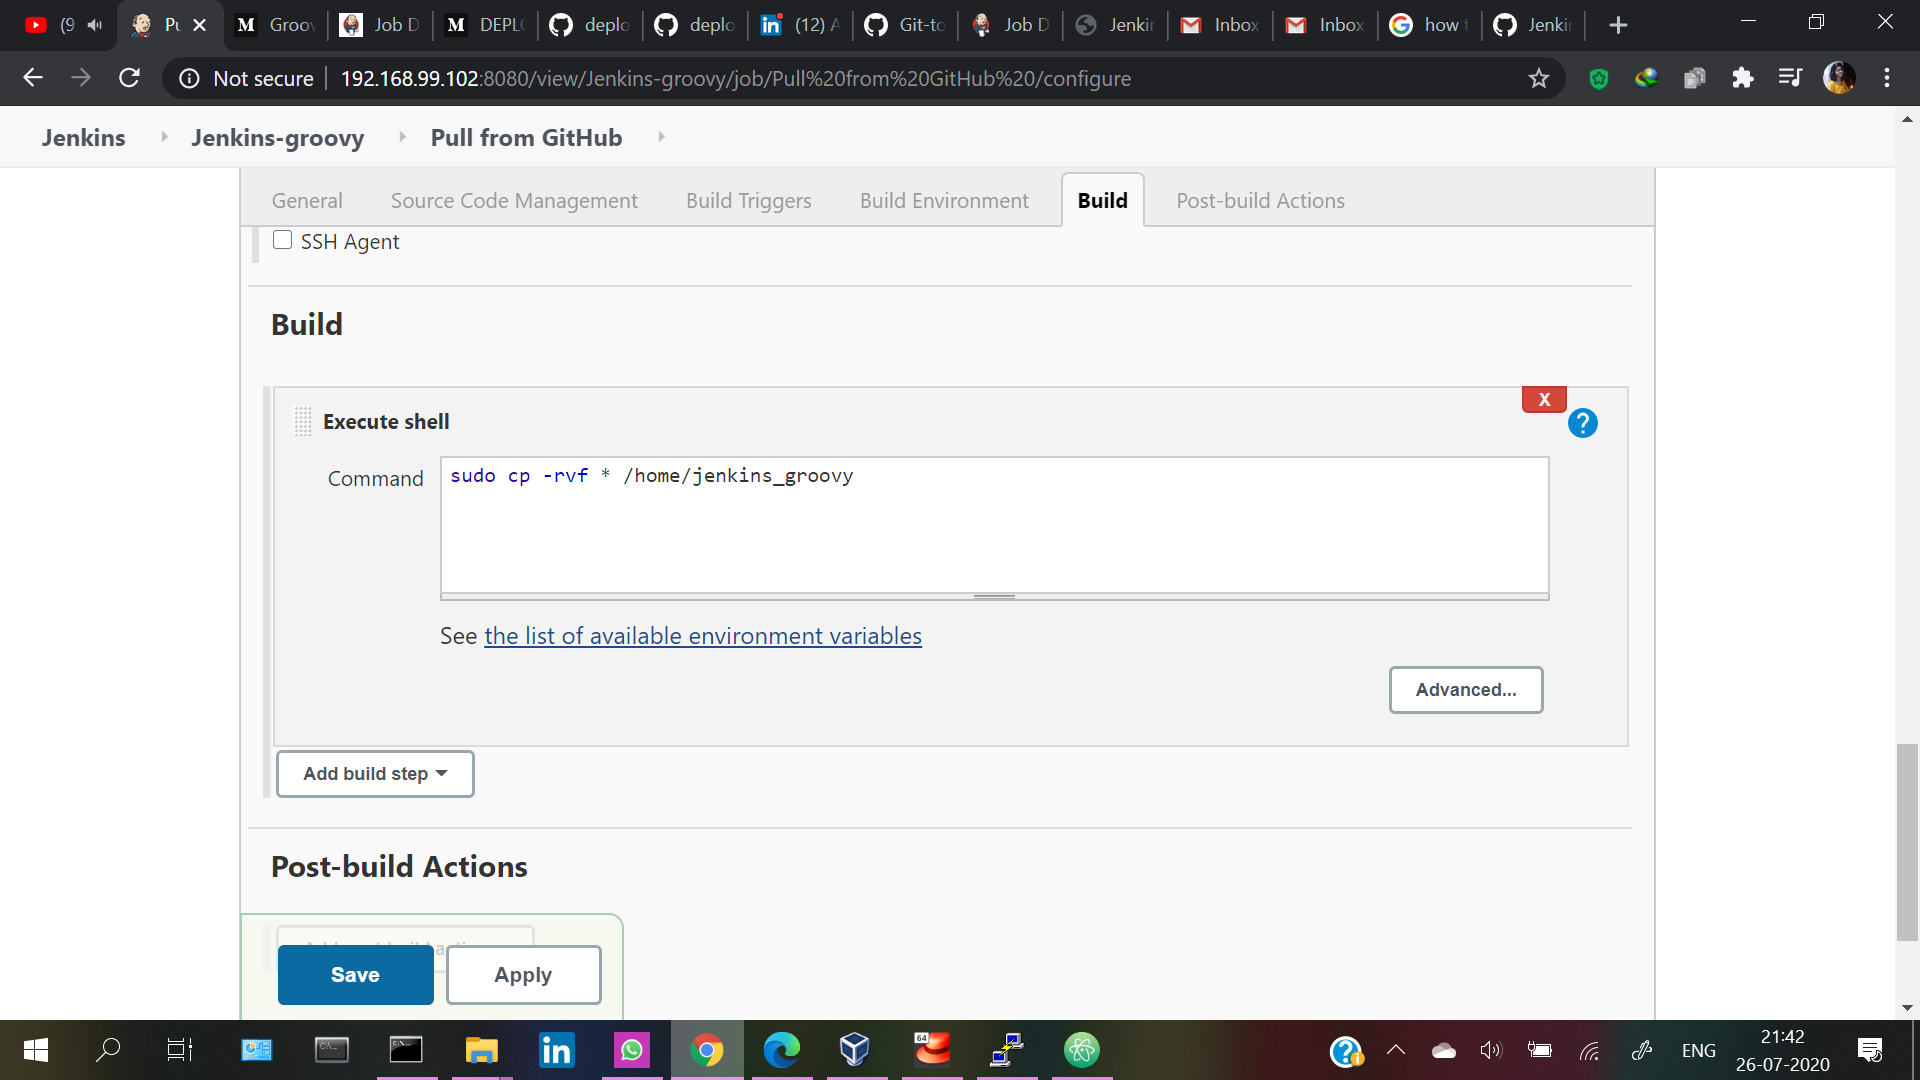Viewport: 1920px width, 1080px height.
Task: Expand the Jenkins-groovy breadcrumb arrow
Action: coord(402,137)
